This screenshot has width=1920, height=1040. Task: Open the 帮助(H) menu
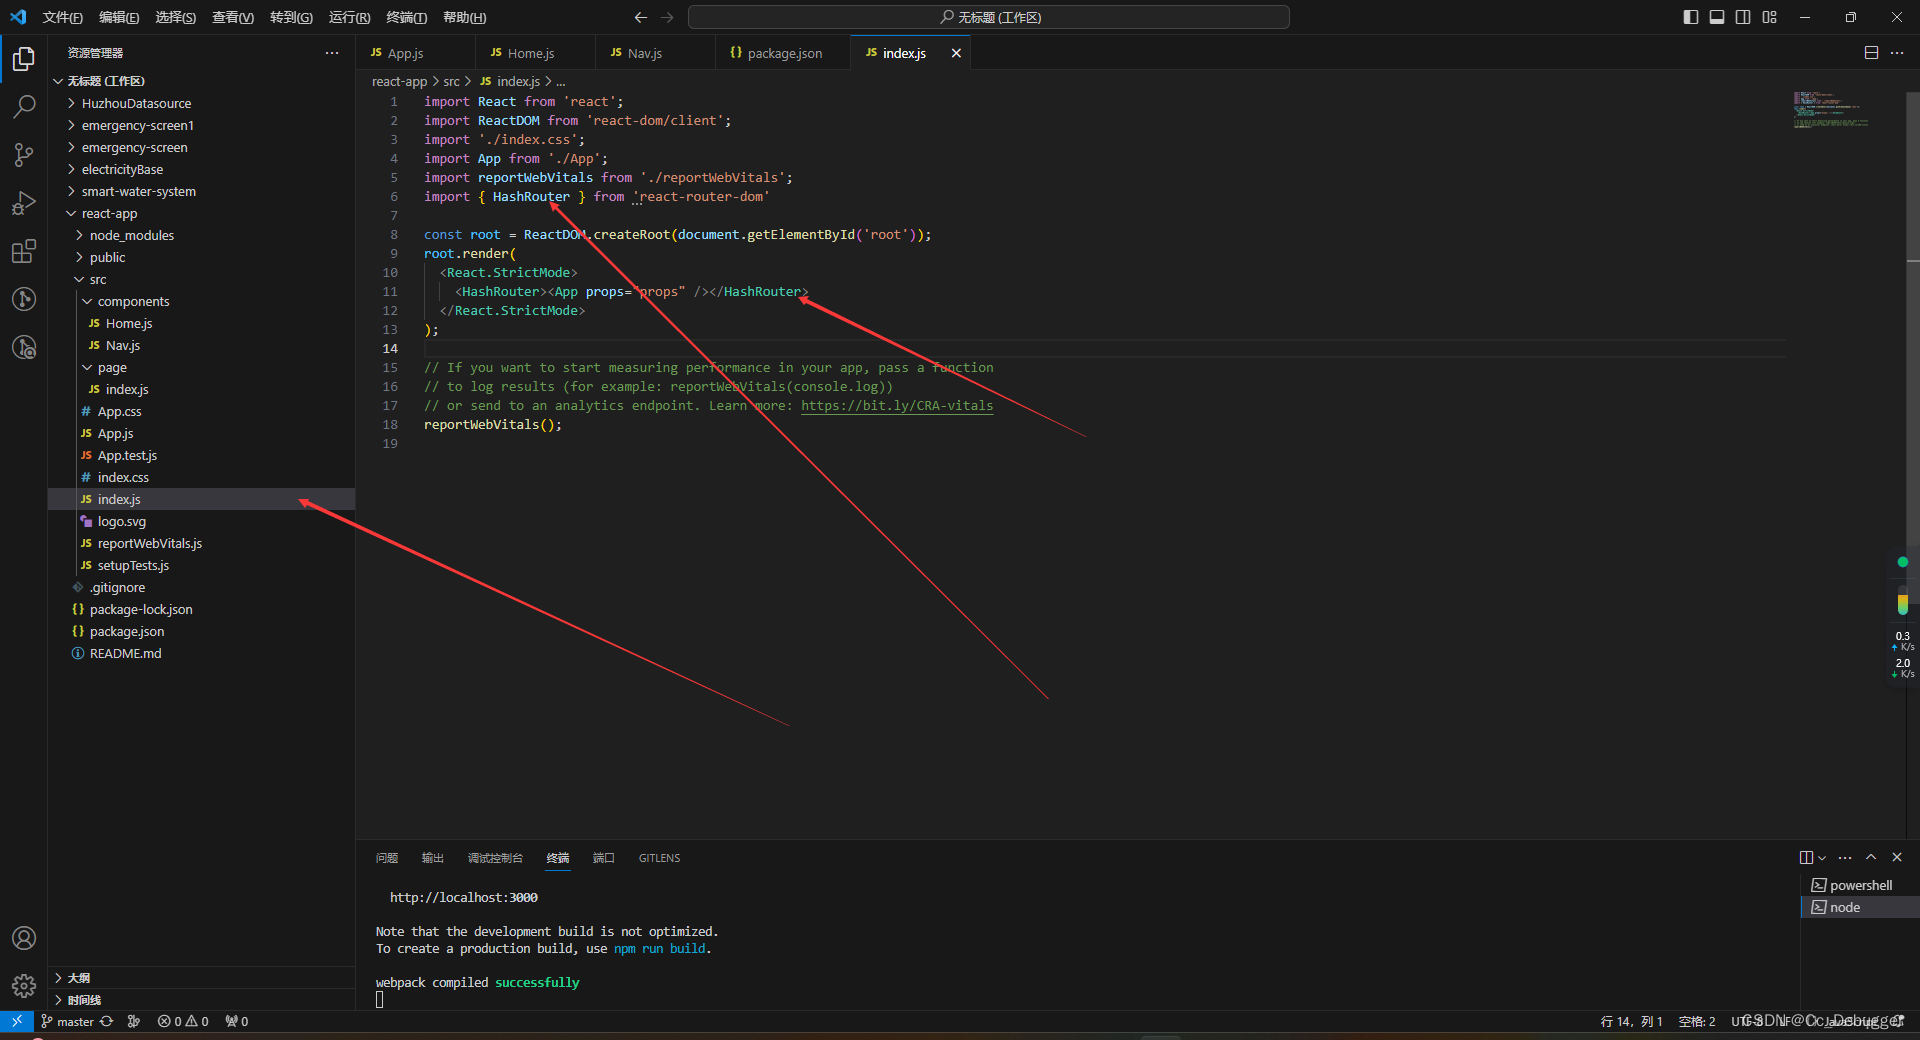(464, 17)
